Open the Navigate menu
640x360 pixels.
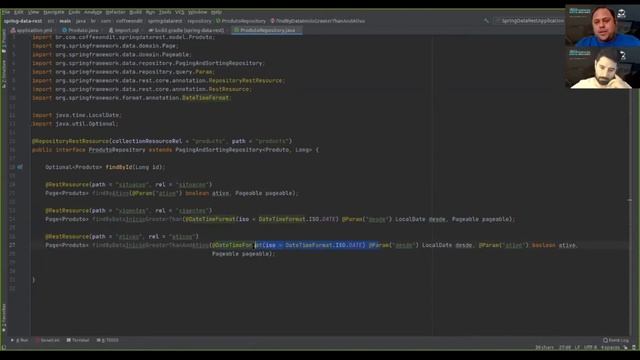pyautogui.click(x=53, y=12)
